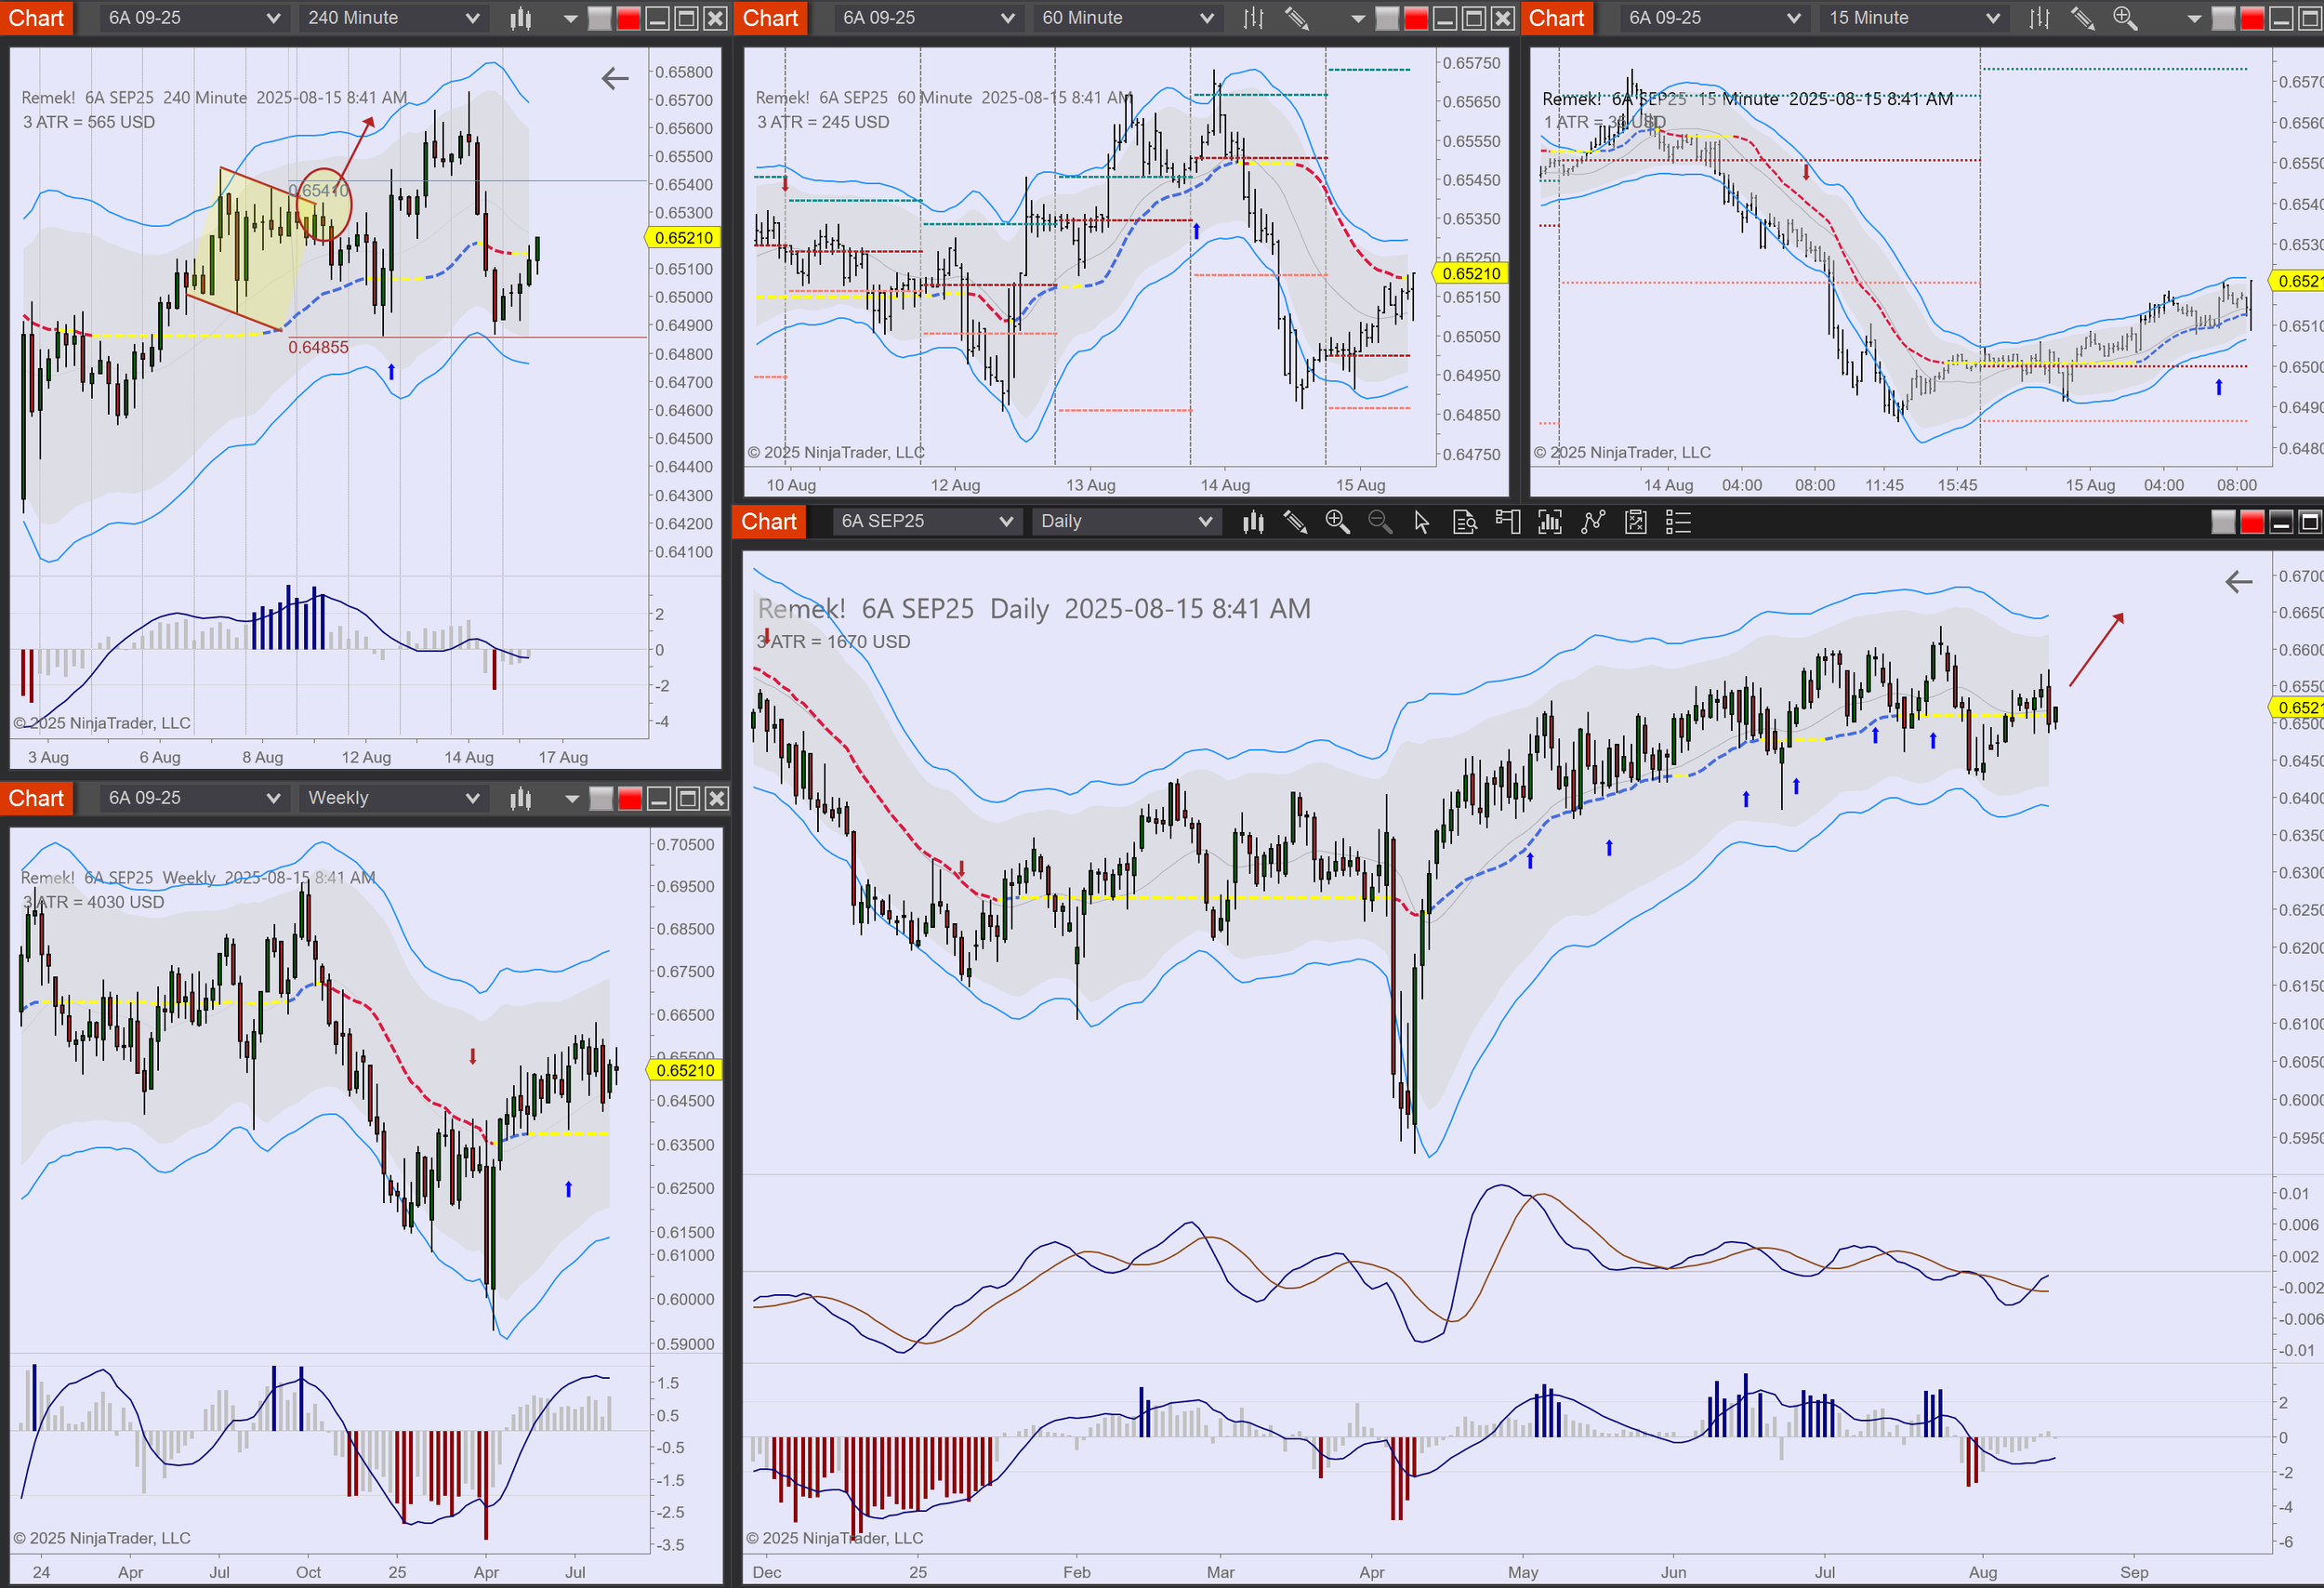Open the 6A SEP25 instrument dropdown
Image resolution: width=2324 pixels, height=1588 pixels.
coord(926,521)
